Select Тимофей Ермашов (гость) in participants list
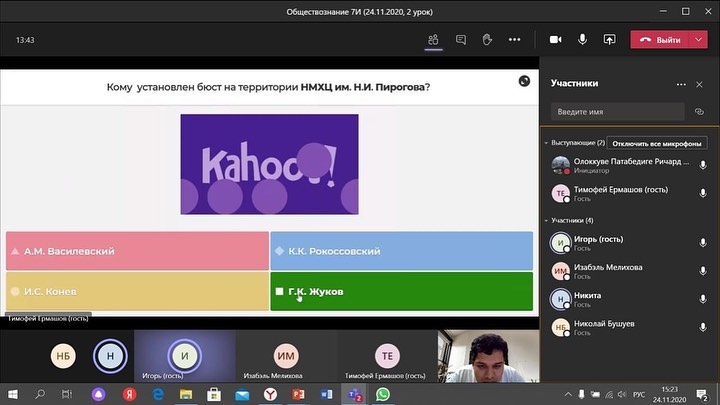Screen dimensions: 720x405 [629, 193]
